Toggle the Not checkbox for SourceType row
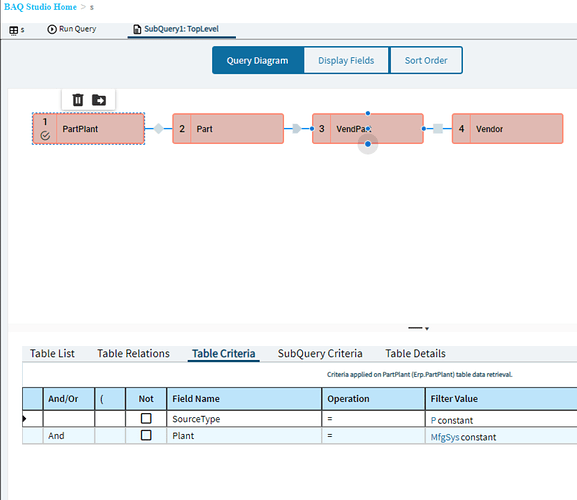Image resolution: width=577 pixels, height=500 pixels. [x=146, y=418]
